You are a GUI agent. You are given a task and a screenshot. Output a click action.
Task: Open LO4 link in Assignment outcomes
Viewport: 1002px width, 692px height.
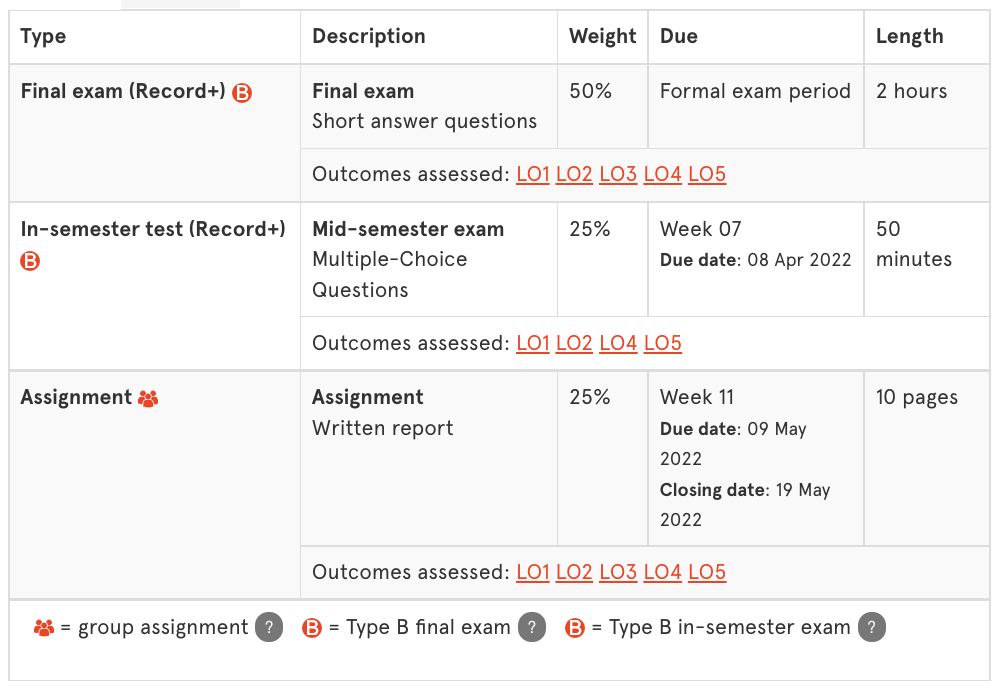(x=662, y=572)
